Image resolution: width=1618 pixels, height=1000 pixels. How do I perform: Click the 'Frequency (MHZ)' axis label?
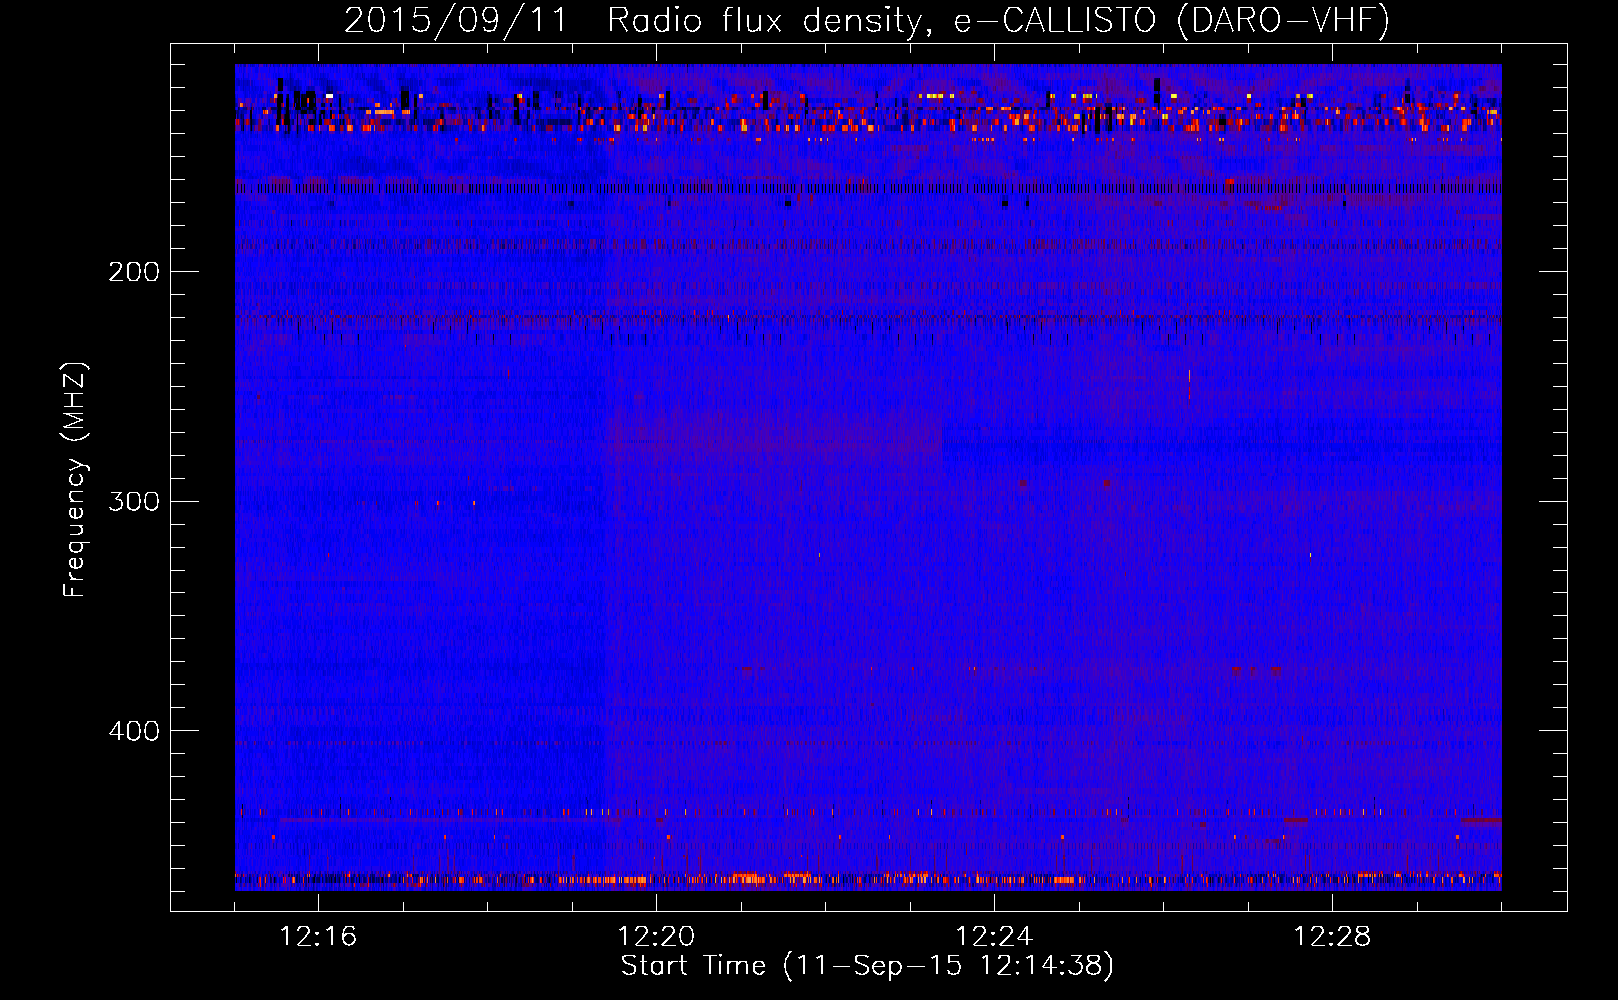(75, 480)
